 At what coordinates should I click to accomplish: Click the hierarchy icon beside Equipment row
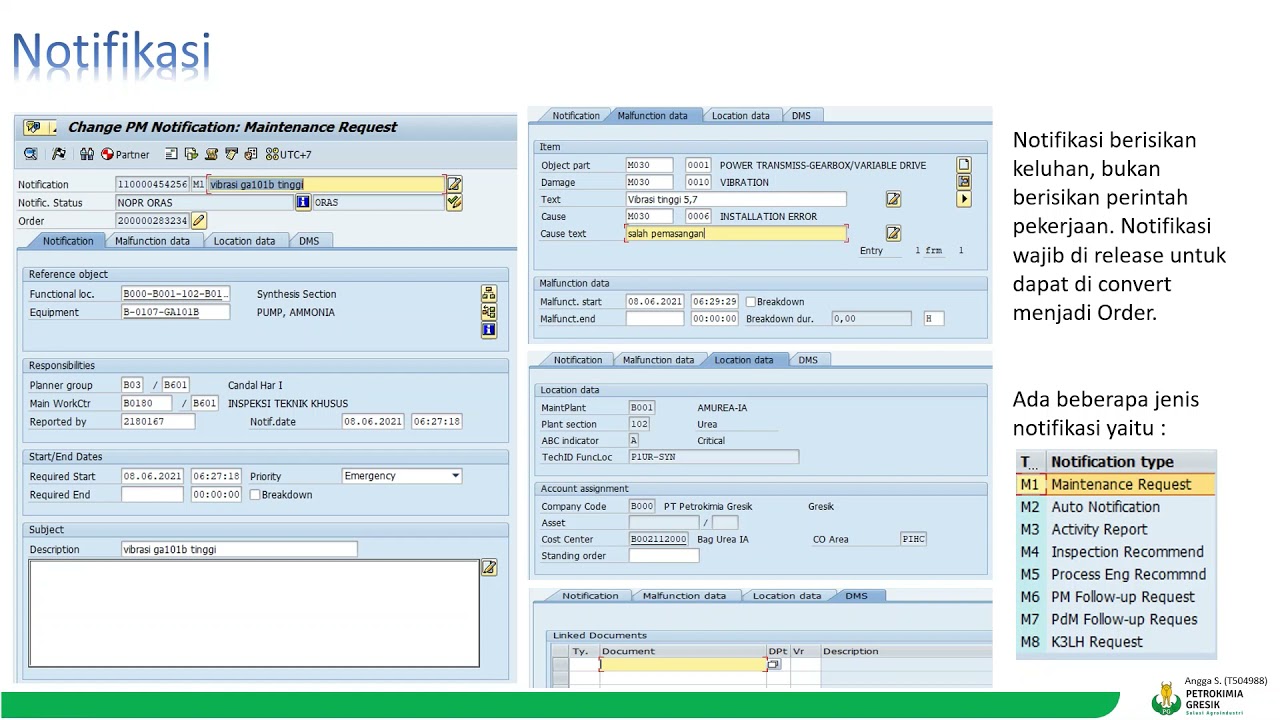(x=488, y=312)
